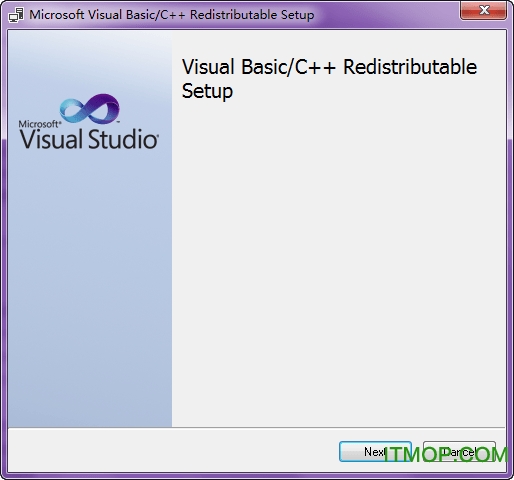Click the word Setup under the heading
The height and width of the screenshot is (480, 514).
pos(207,91)
